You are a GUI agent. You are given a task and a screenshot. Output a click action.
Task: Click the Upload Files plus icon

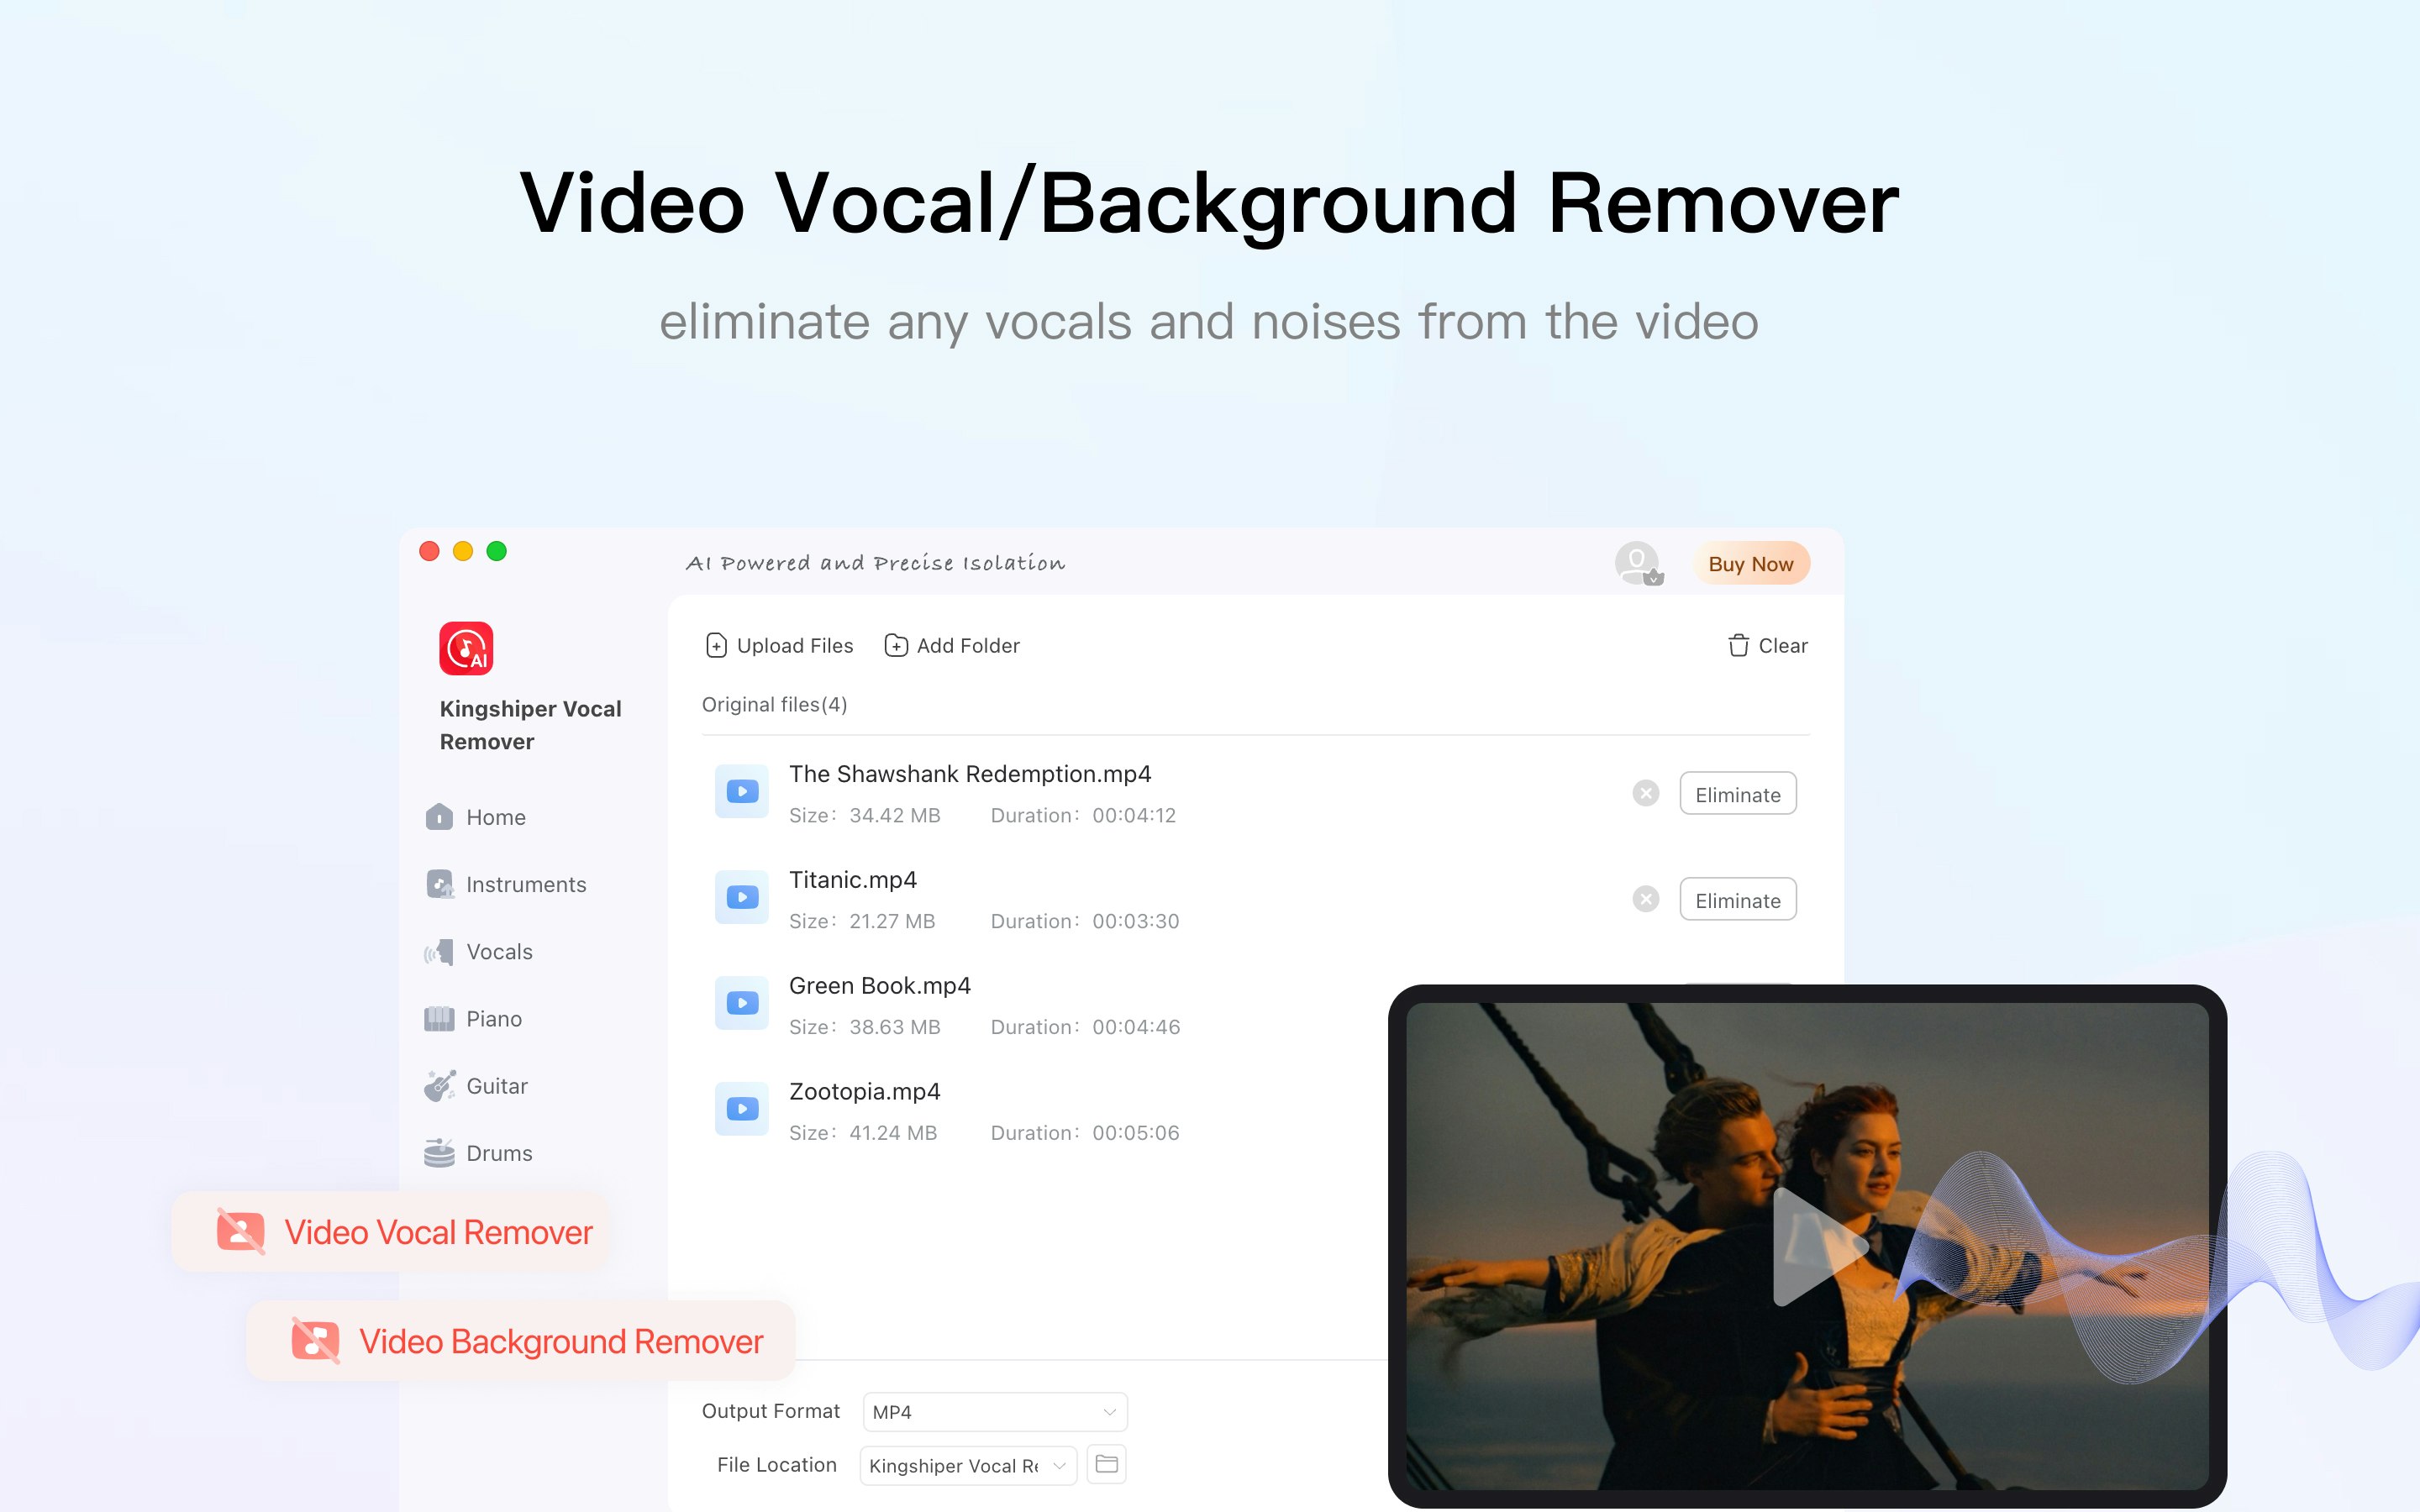click(716, 645)
